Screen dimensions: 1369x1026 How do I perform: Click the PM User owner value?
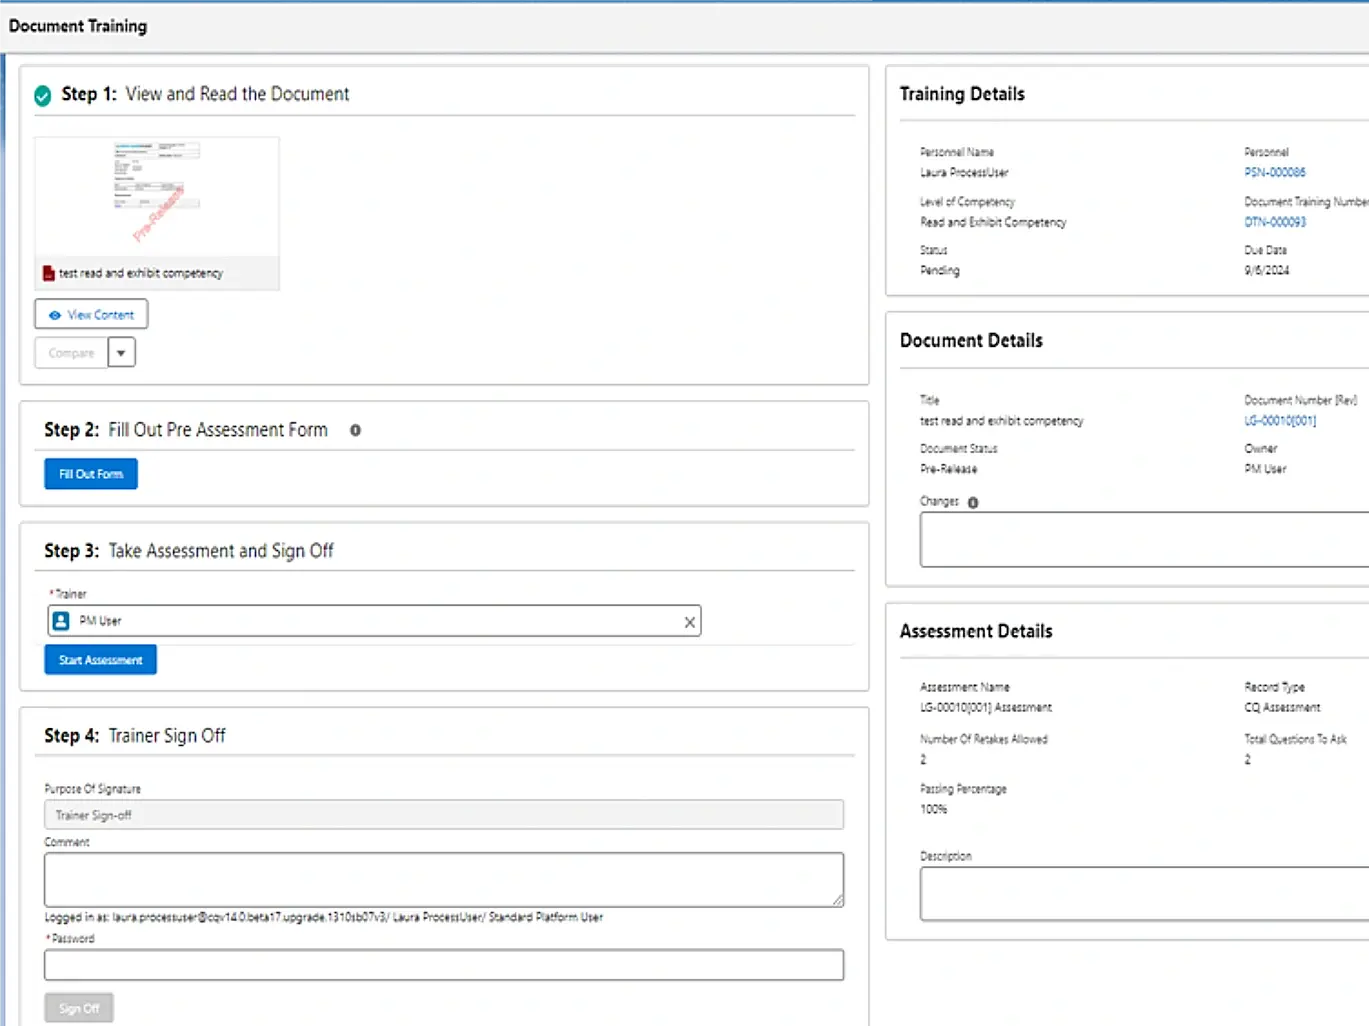[1265, 469]
